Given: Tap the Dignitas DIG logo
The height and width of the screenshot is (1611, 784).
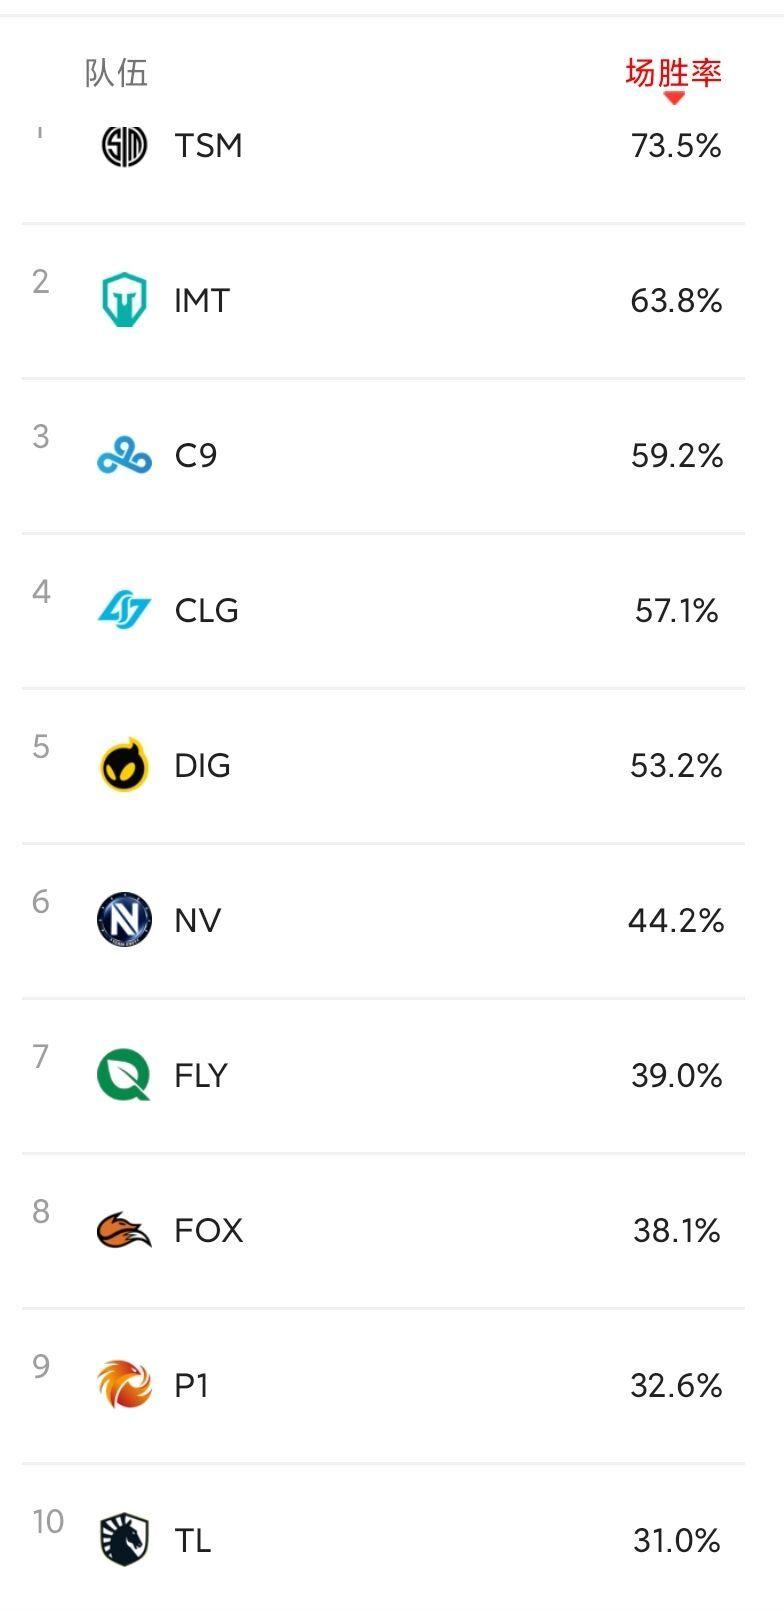Looking at the screenshot, I should [125, 766].
